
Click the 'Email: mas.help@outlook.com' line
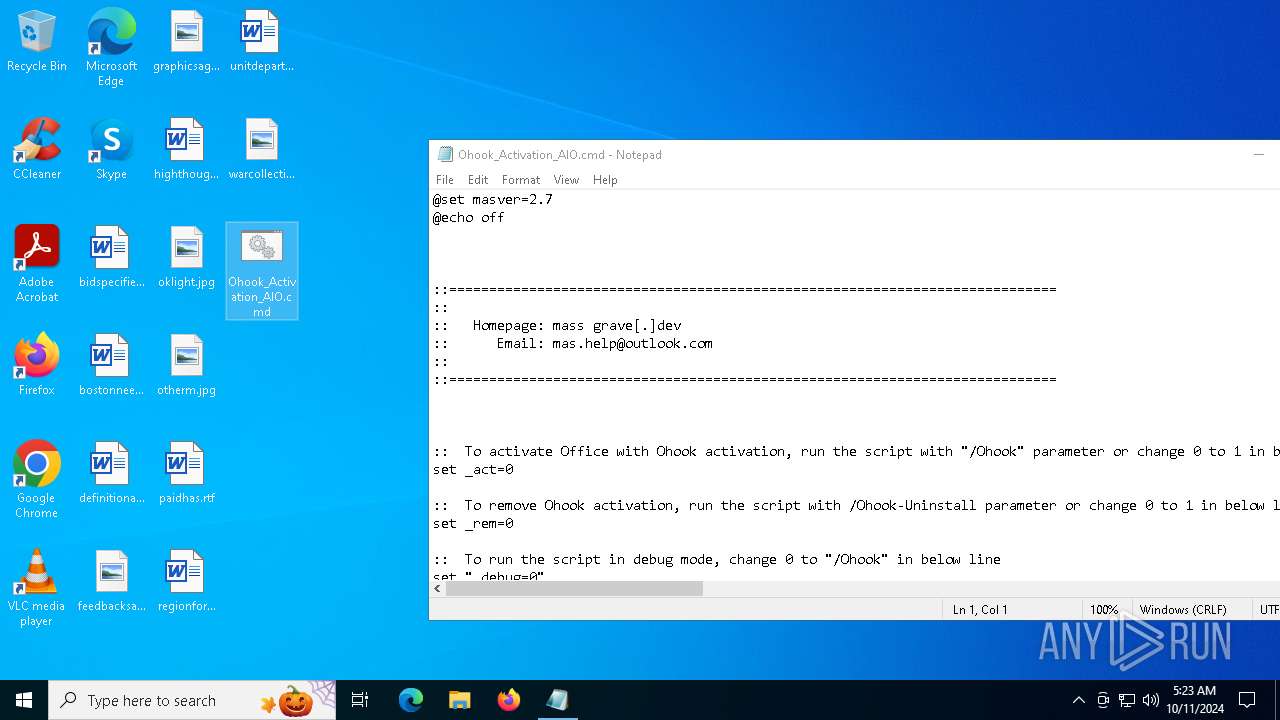tap(604, 343)
